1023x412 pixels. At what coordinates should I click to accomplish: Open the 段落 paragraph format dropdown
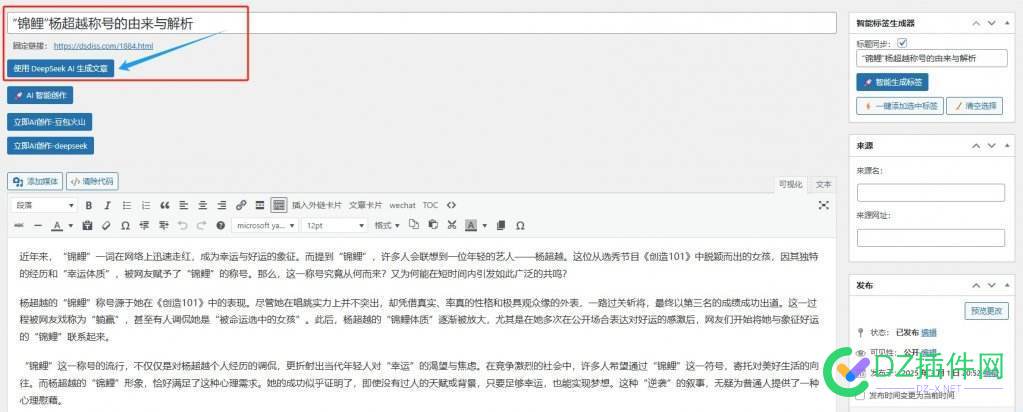(x=45, y=205)
